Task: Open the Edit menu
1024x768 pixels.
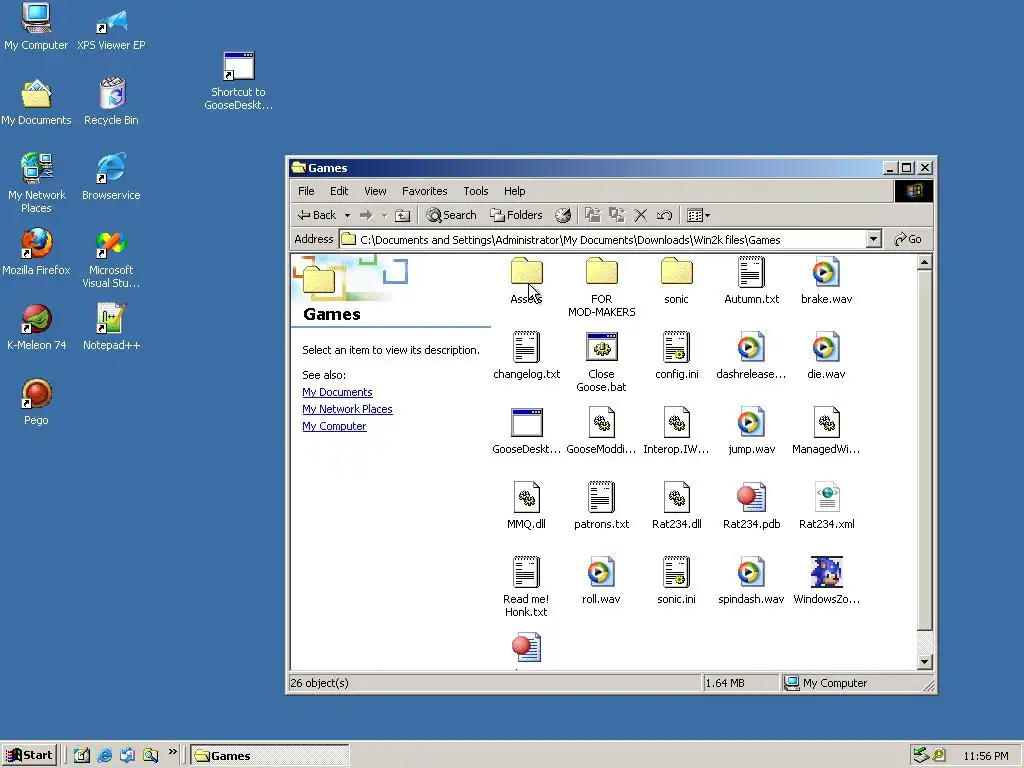Action: pyautogui.click(x=339, y=191)
